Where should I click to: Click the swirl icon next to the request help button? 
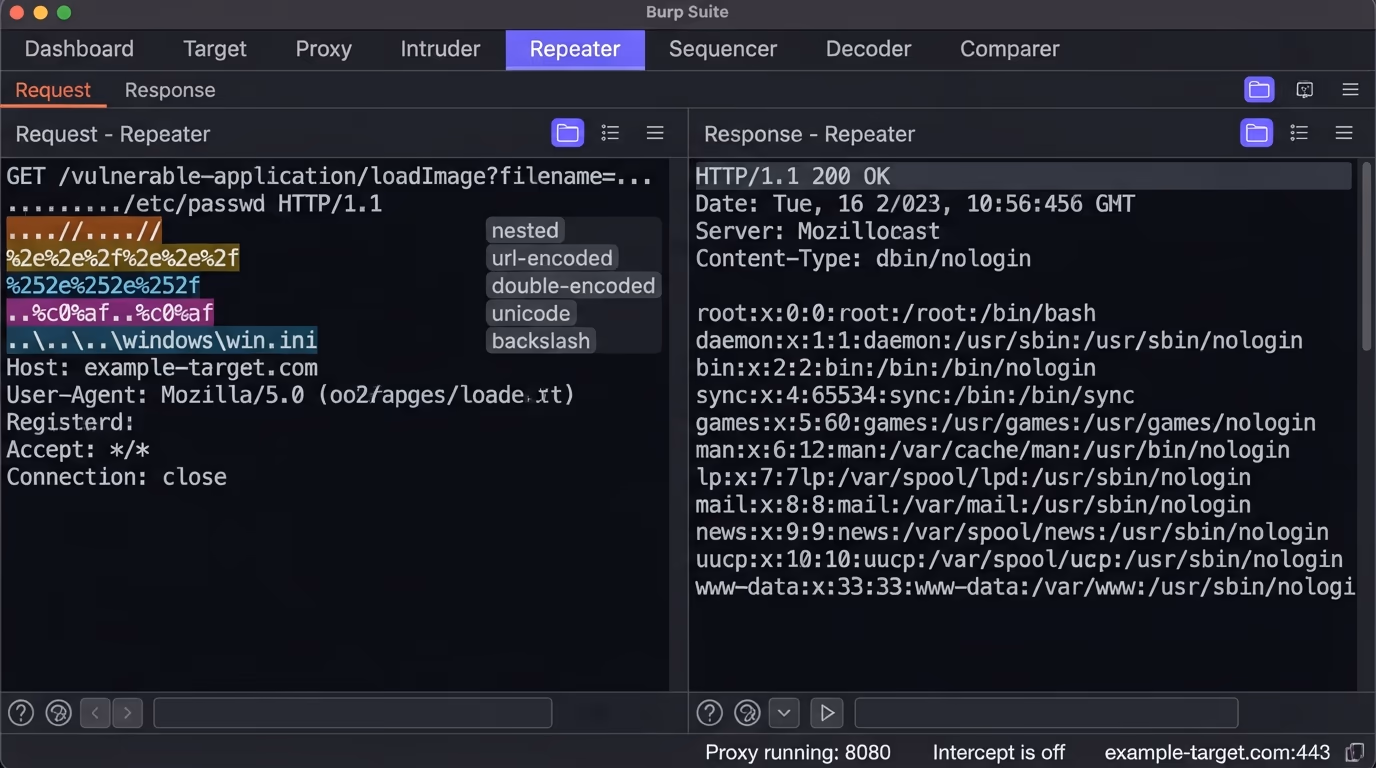pos(58,713)
